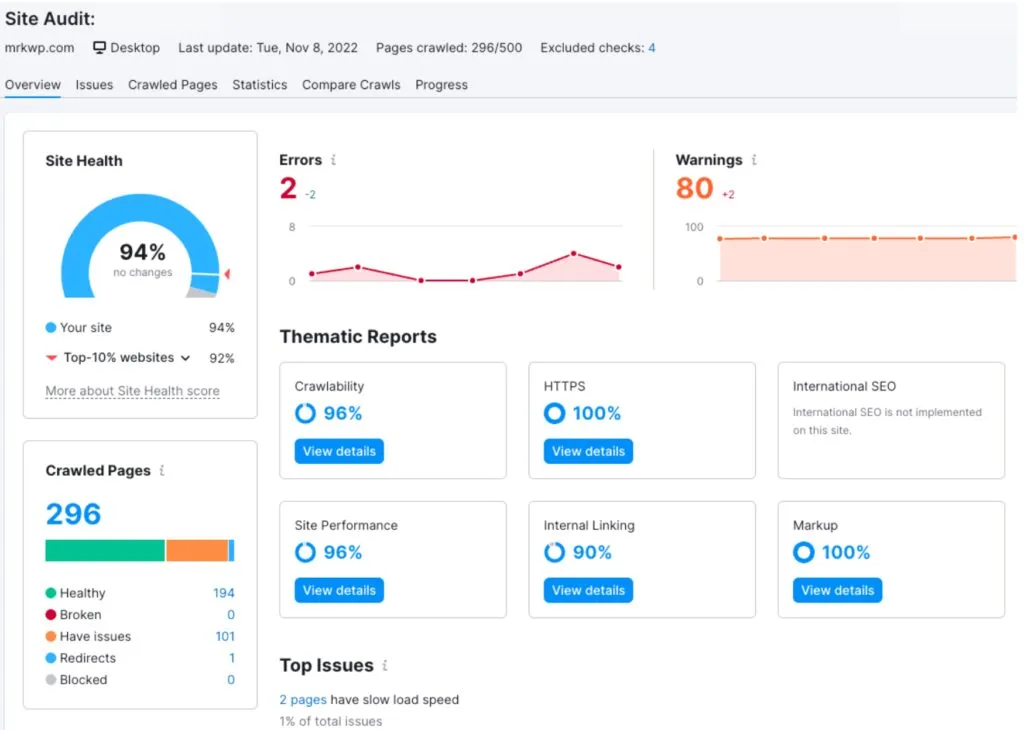Click the HTTPS progress ring icon

pyautogui.click(x=554, y=413)
